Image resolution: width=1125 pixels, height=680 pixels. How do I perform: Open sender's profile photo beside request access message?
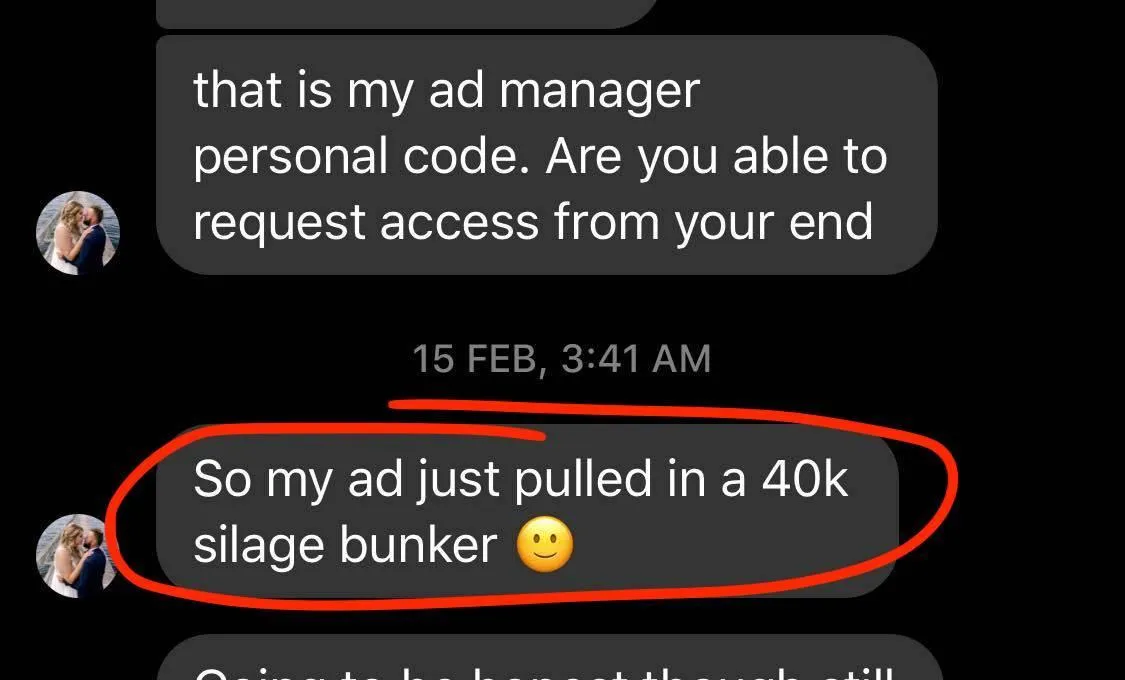tap(77, 233)
